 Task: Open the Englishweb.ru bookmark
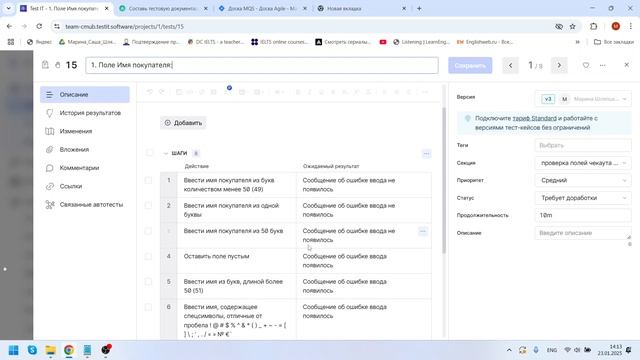pos(485,42)
